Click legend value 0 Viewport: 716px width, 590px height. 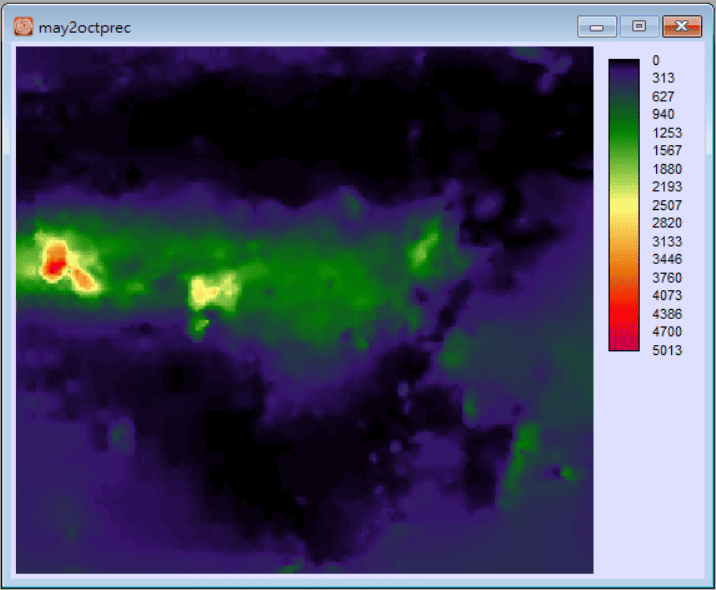[x=656, y=60]
